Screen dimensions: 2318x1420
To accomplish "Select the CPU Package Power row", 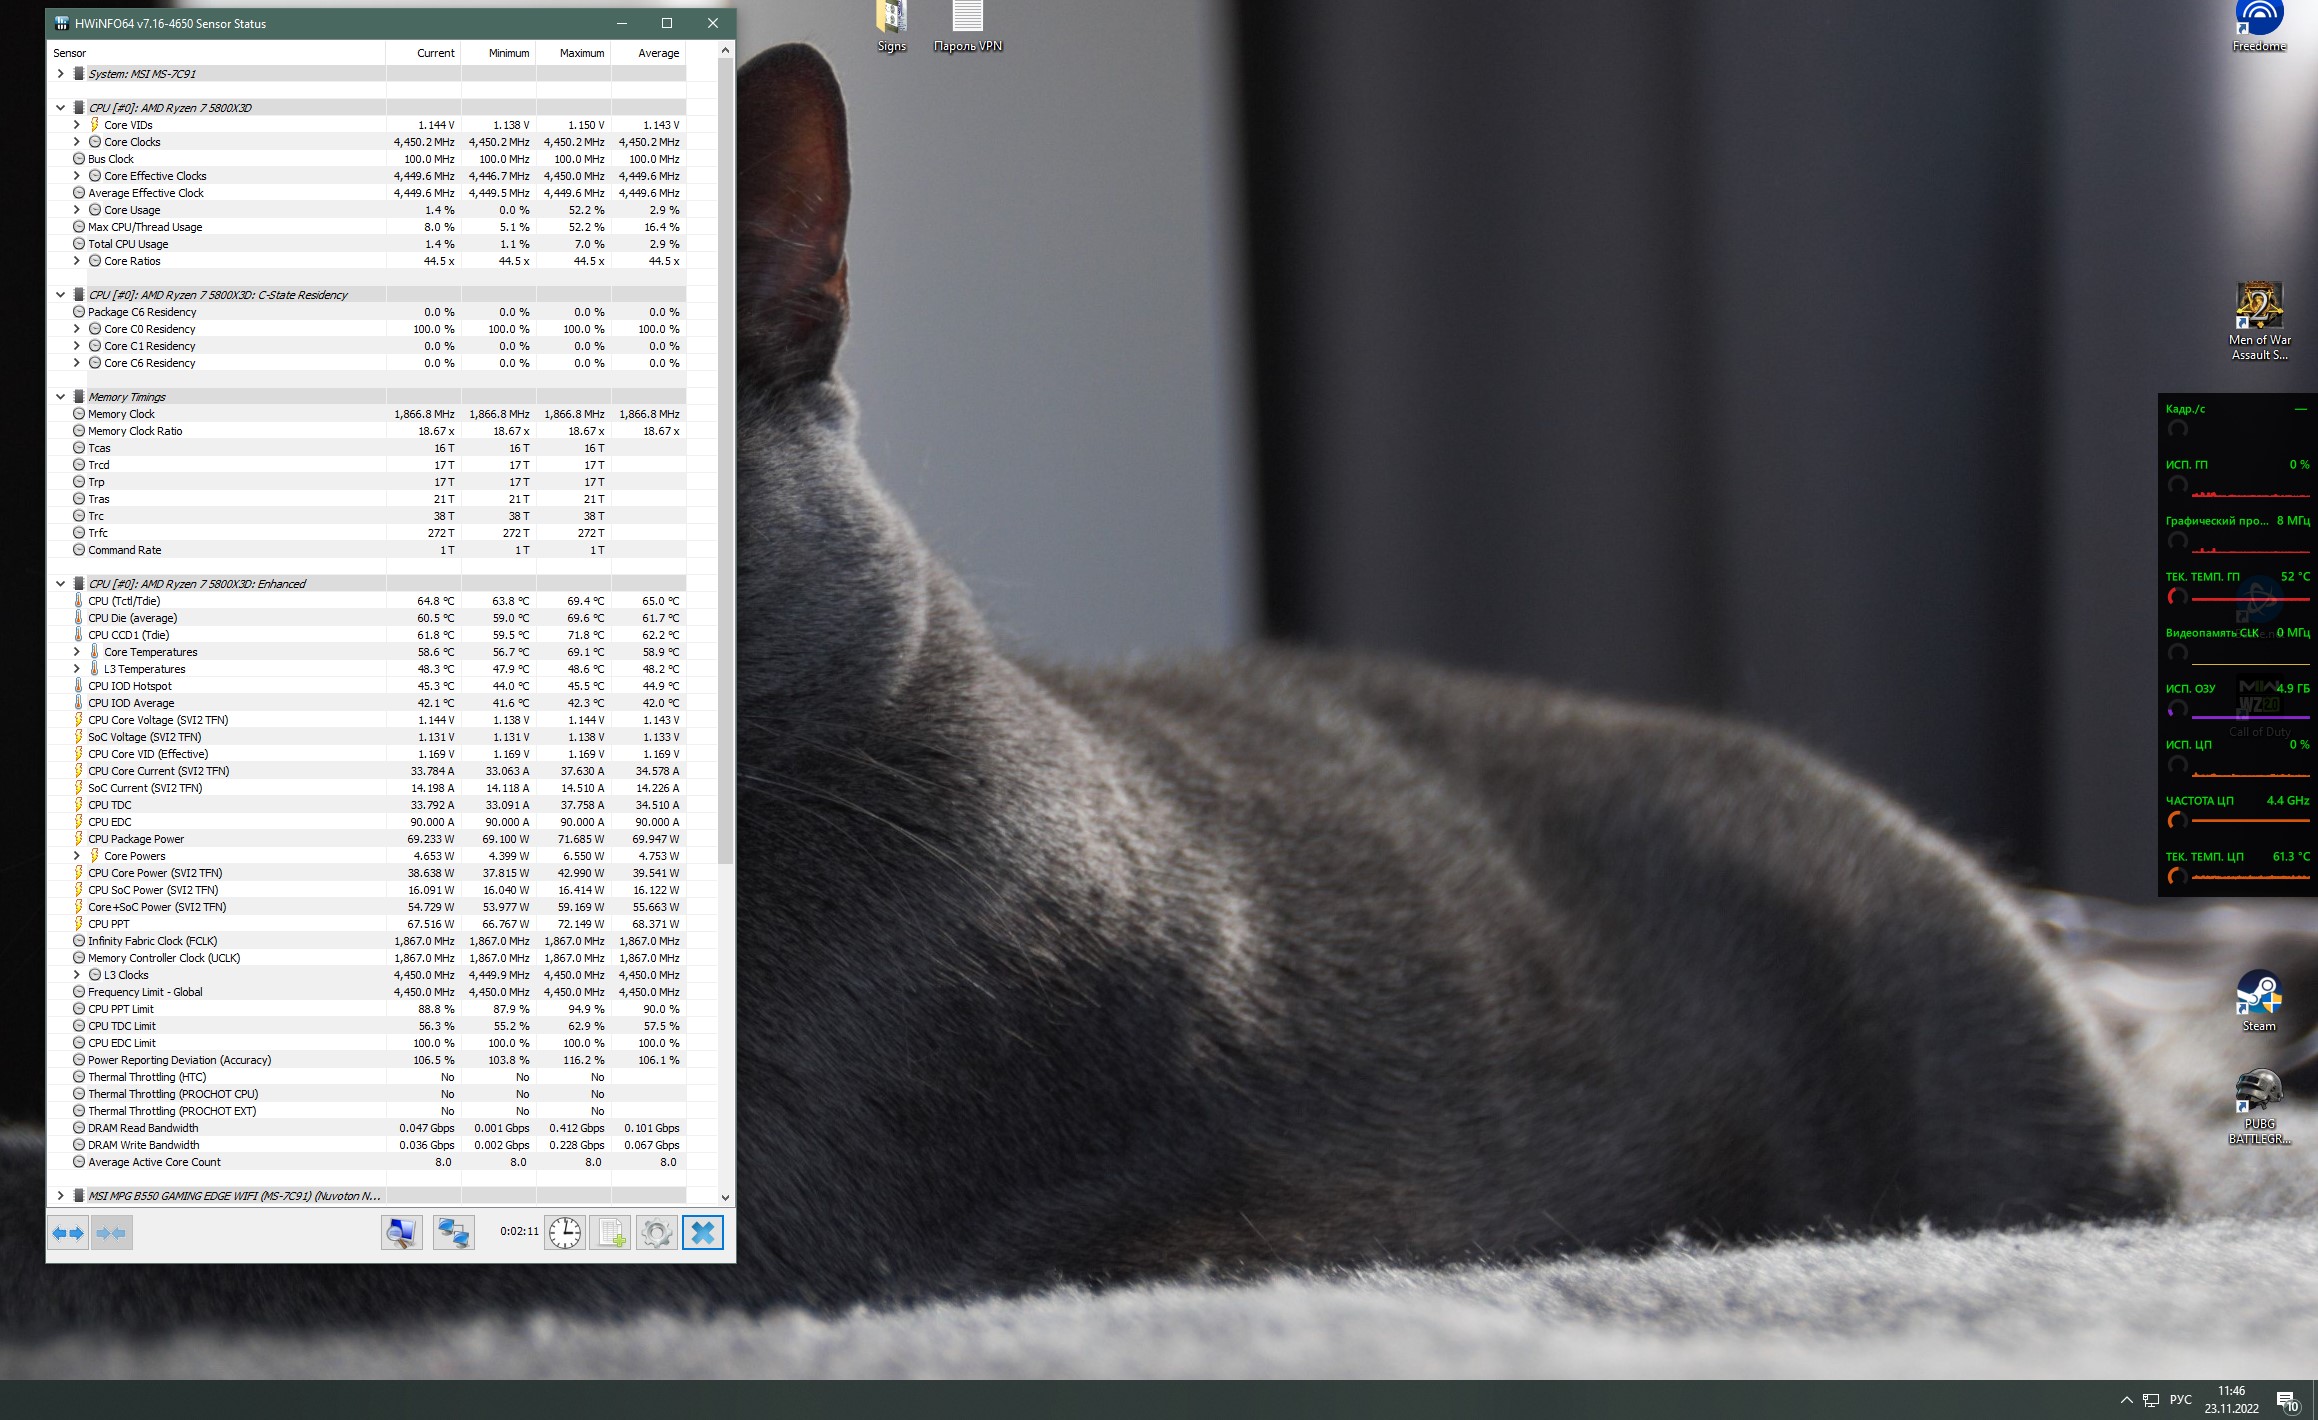I will point(136,839).
